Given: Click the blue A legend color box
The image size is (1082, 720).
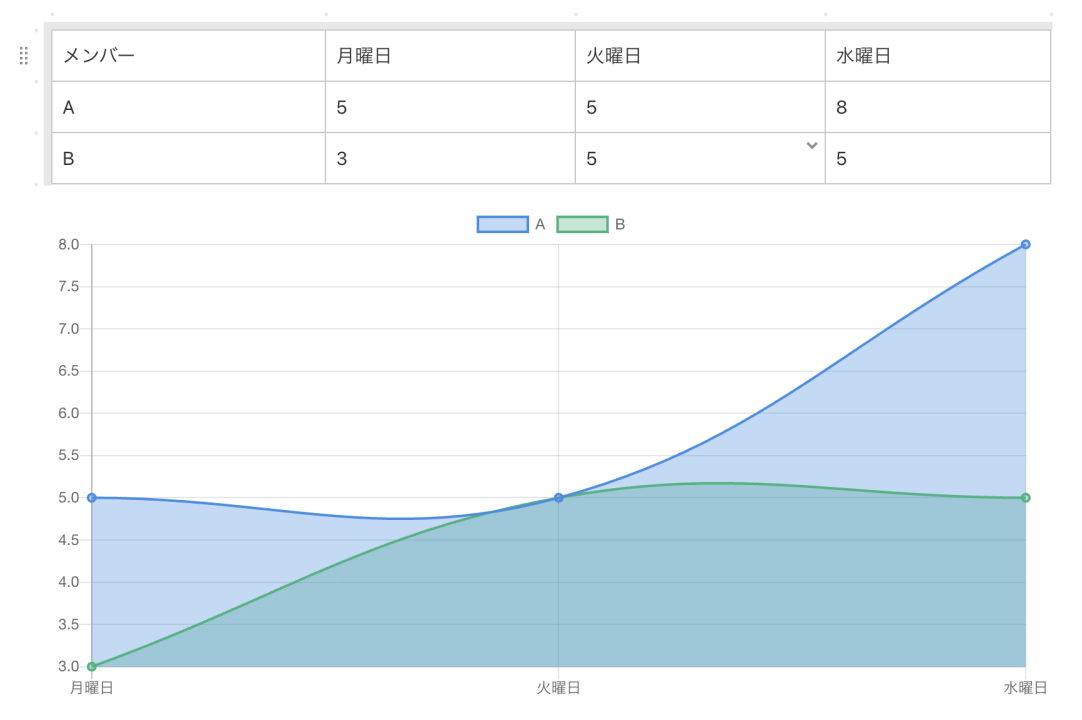Looking at the screenshot, I should click(502, 224).
